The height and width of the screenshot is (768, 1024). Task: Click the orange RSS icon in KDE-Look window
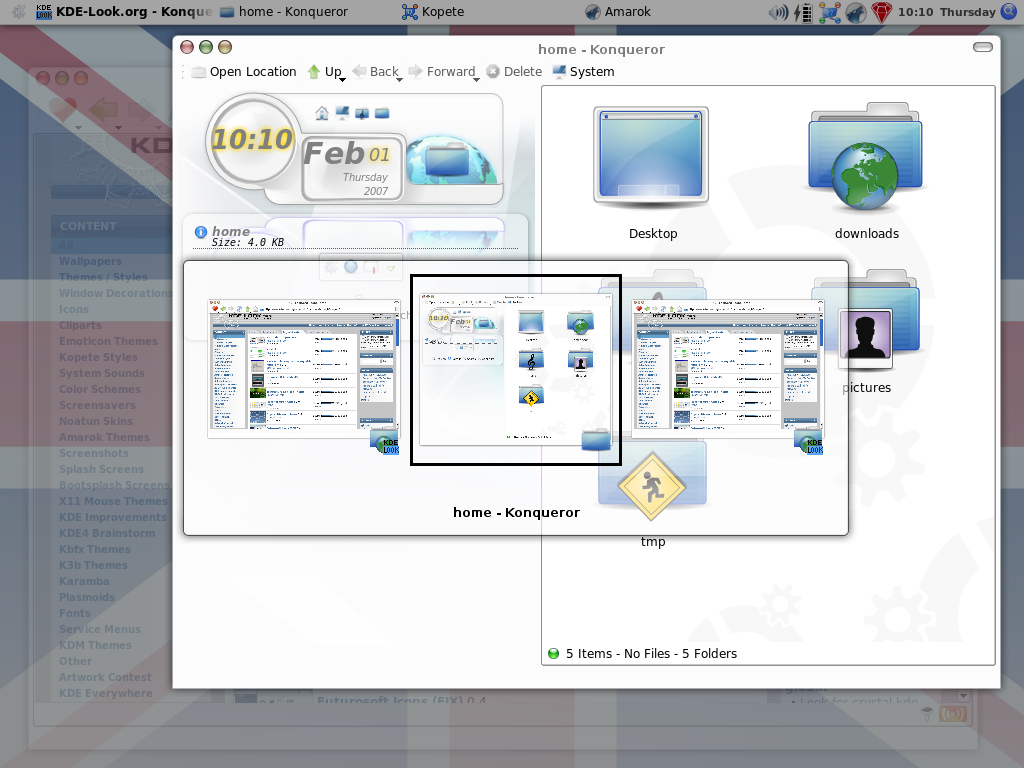(x=953, y=714)
